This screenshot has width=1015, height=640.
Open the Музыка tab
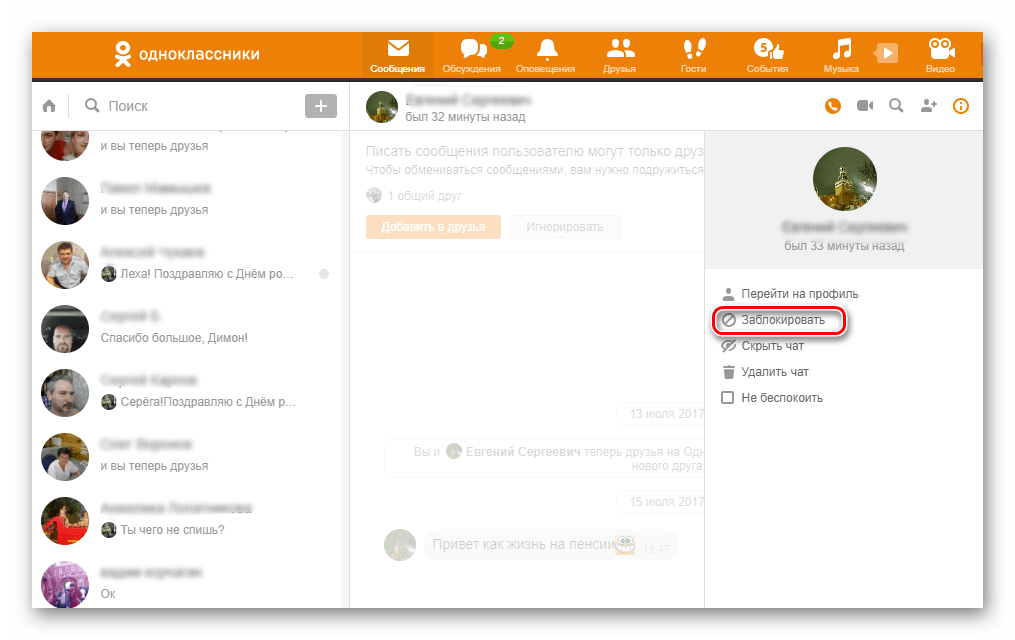(x=841, y=56)
